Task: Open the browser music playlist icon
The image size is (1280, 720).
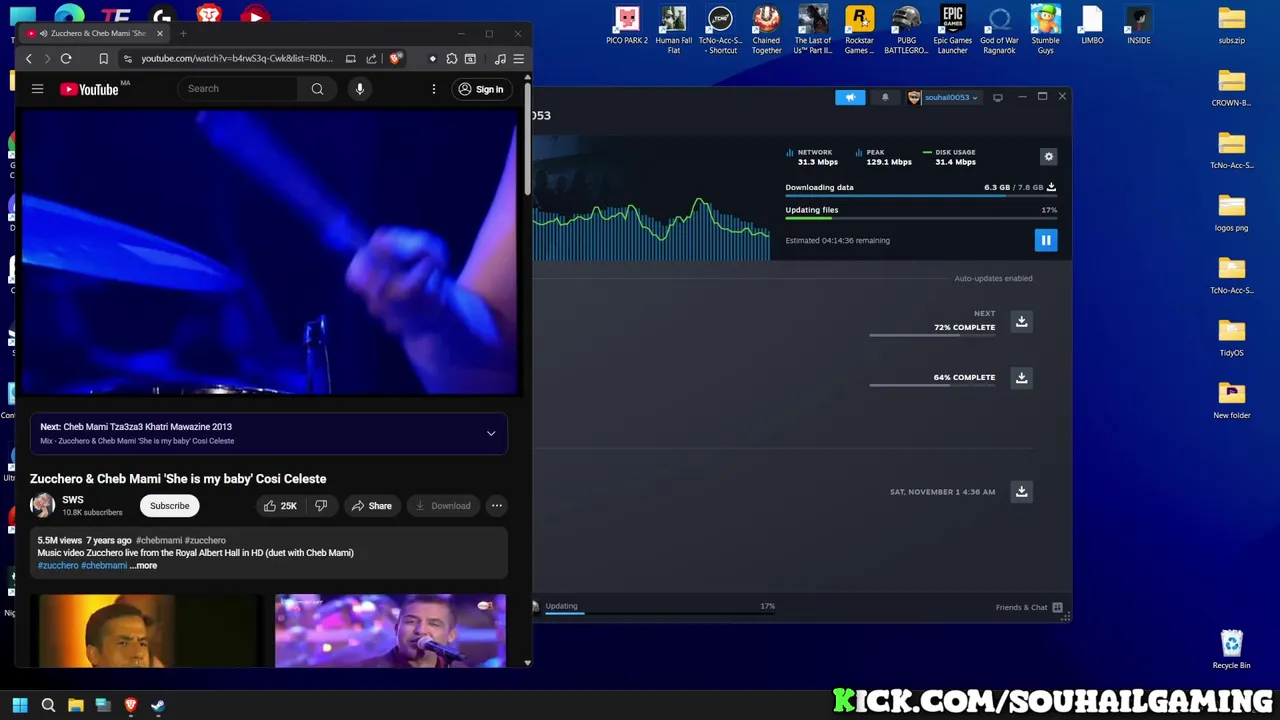Action: (x=500, y=59)
